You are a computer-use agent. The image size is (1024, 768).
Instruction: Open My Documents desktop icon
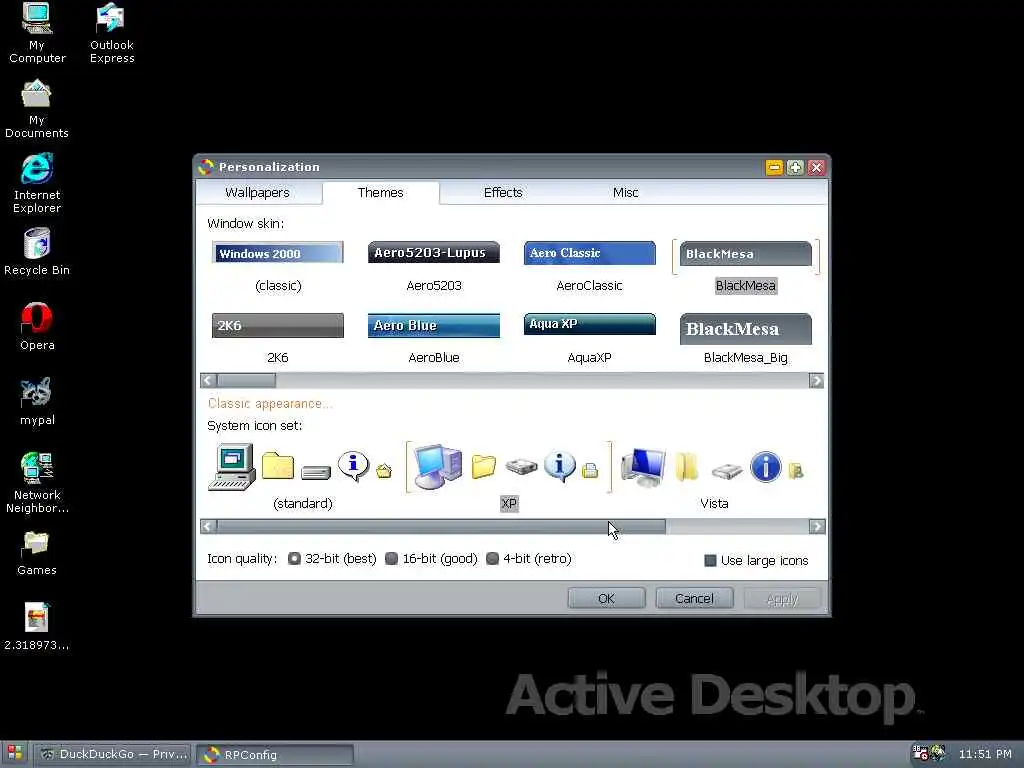click(x=37, y=108)
